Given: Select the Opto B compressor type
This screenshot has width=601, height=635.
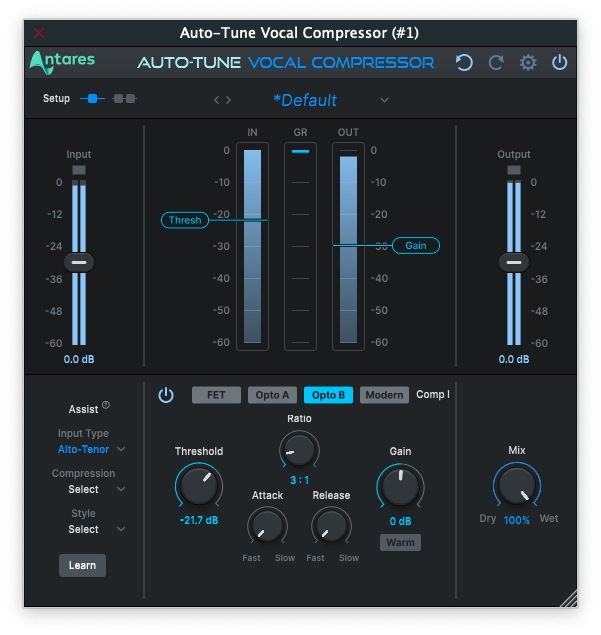Looking at the screenshot, I should 328,395.
